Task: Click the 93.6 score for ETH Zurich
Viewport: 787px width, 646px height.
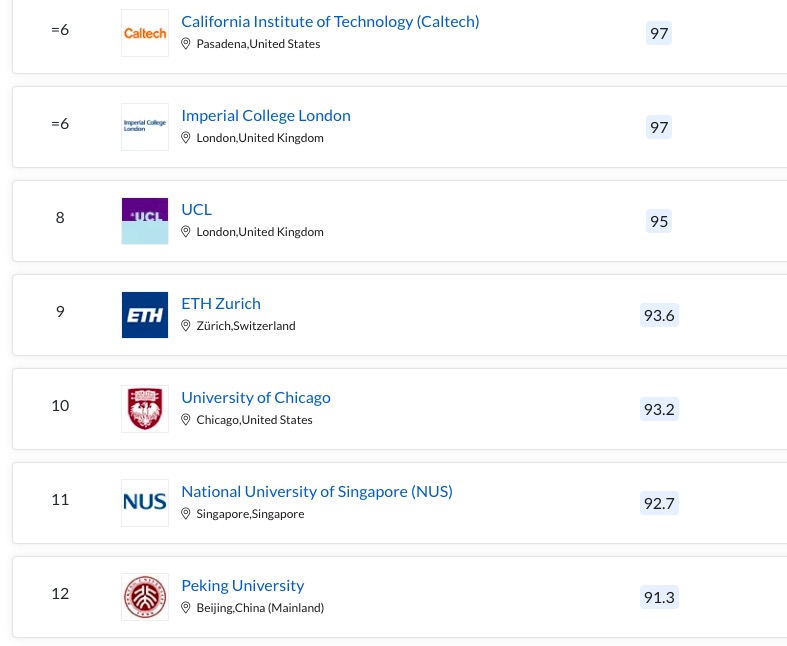Action: point(659,316)
